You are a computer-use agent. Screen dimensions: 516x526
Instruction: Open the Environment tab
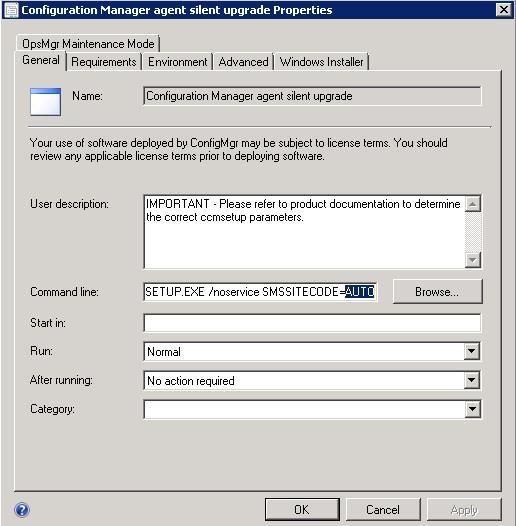177,62
